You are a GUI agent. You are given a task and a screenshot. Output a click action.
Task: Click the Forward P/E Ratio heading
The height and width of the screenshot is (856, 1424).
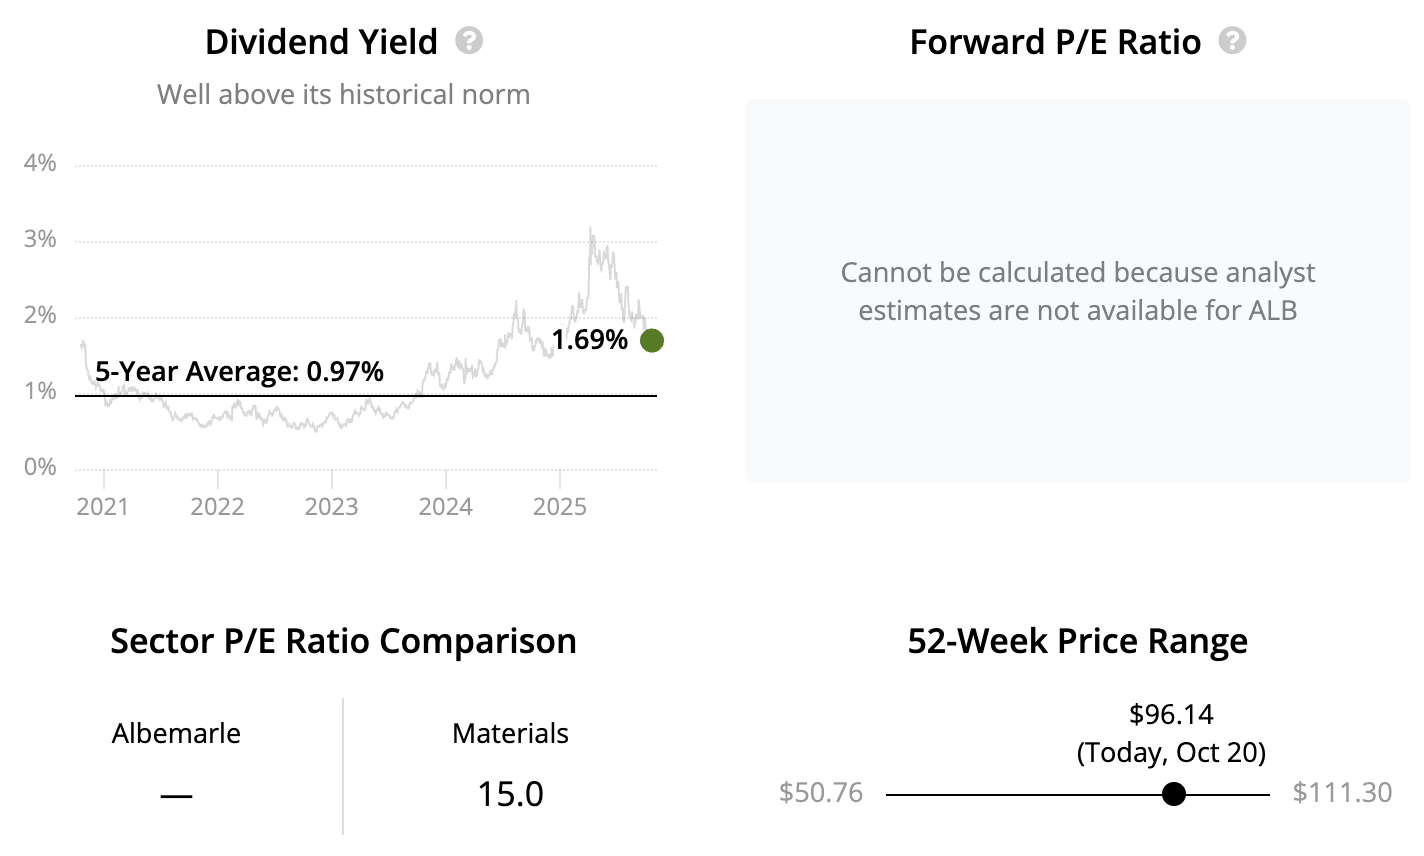tap(1055, 42)
